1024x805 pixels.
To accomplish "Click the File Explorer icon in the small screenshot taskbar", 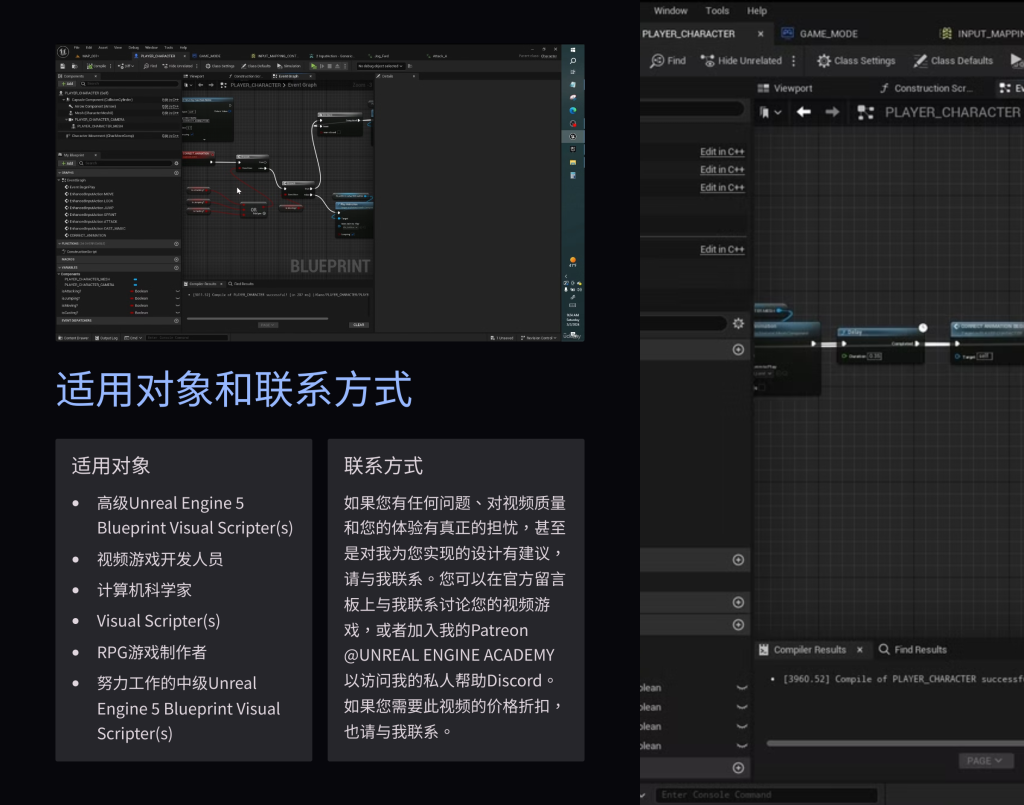I will [573, 163].
